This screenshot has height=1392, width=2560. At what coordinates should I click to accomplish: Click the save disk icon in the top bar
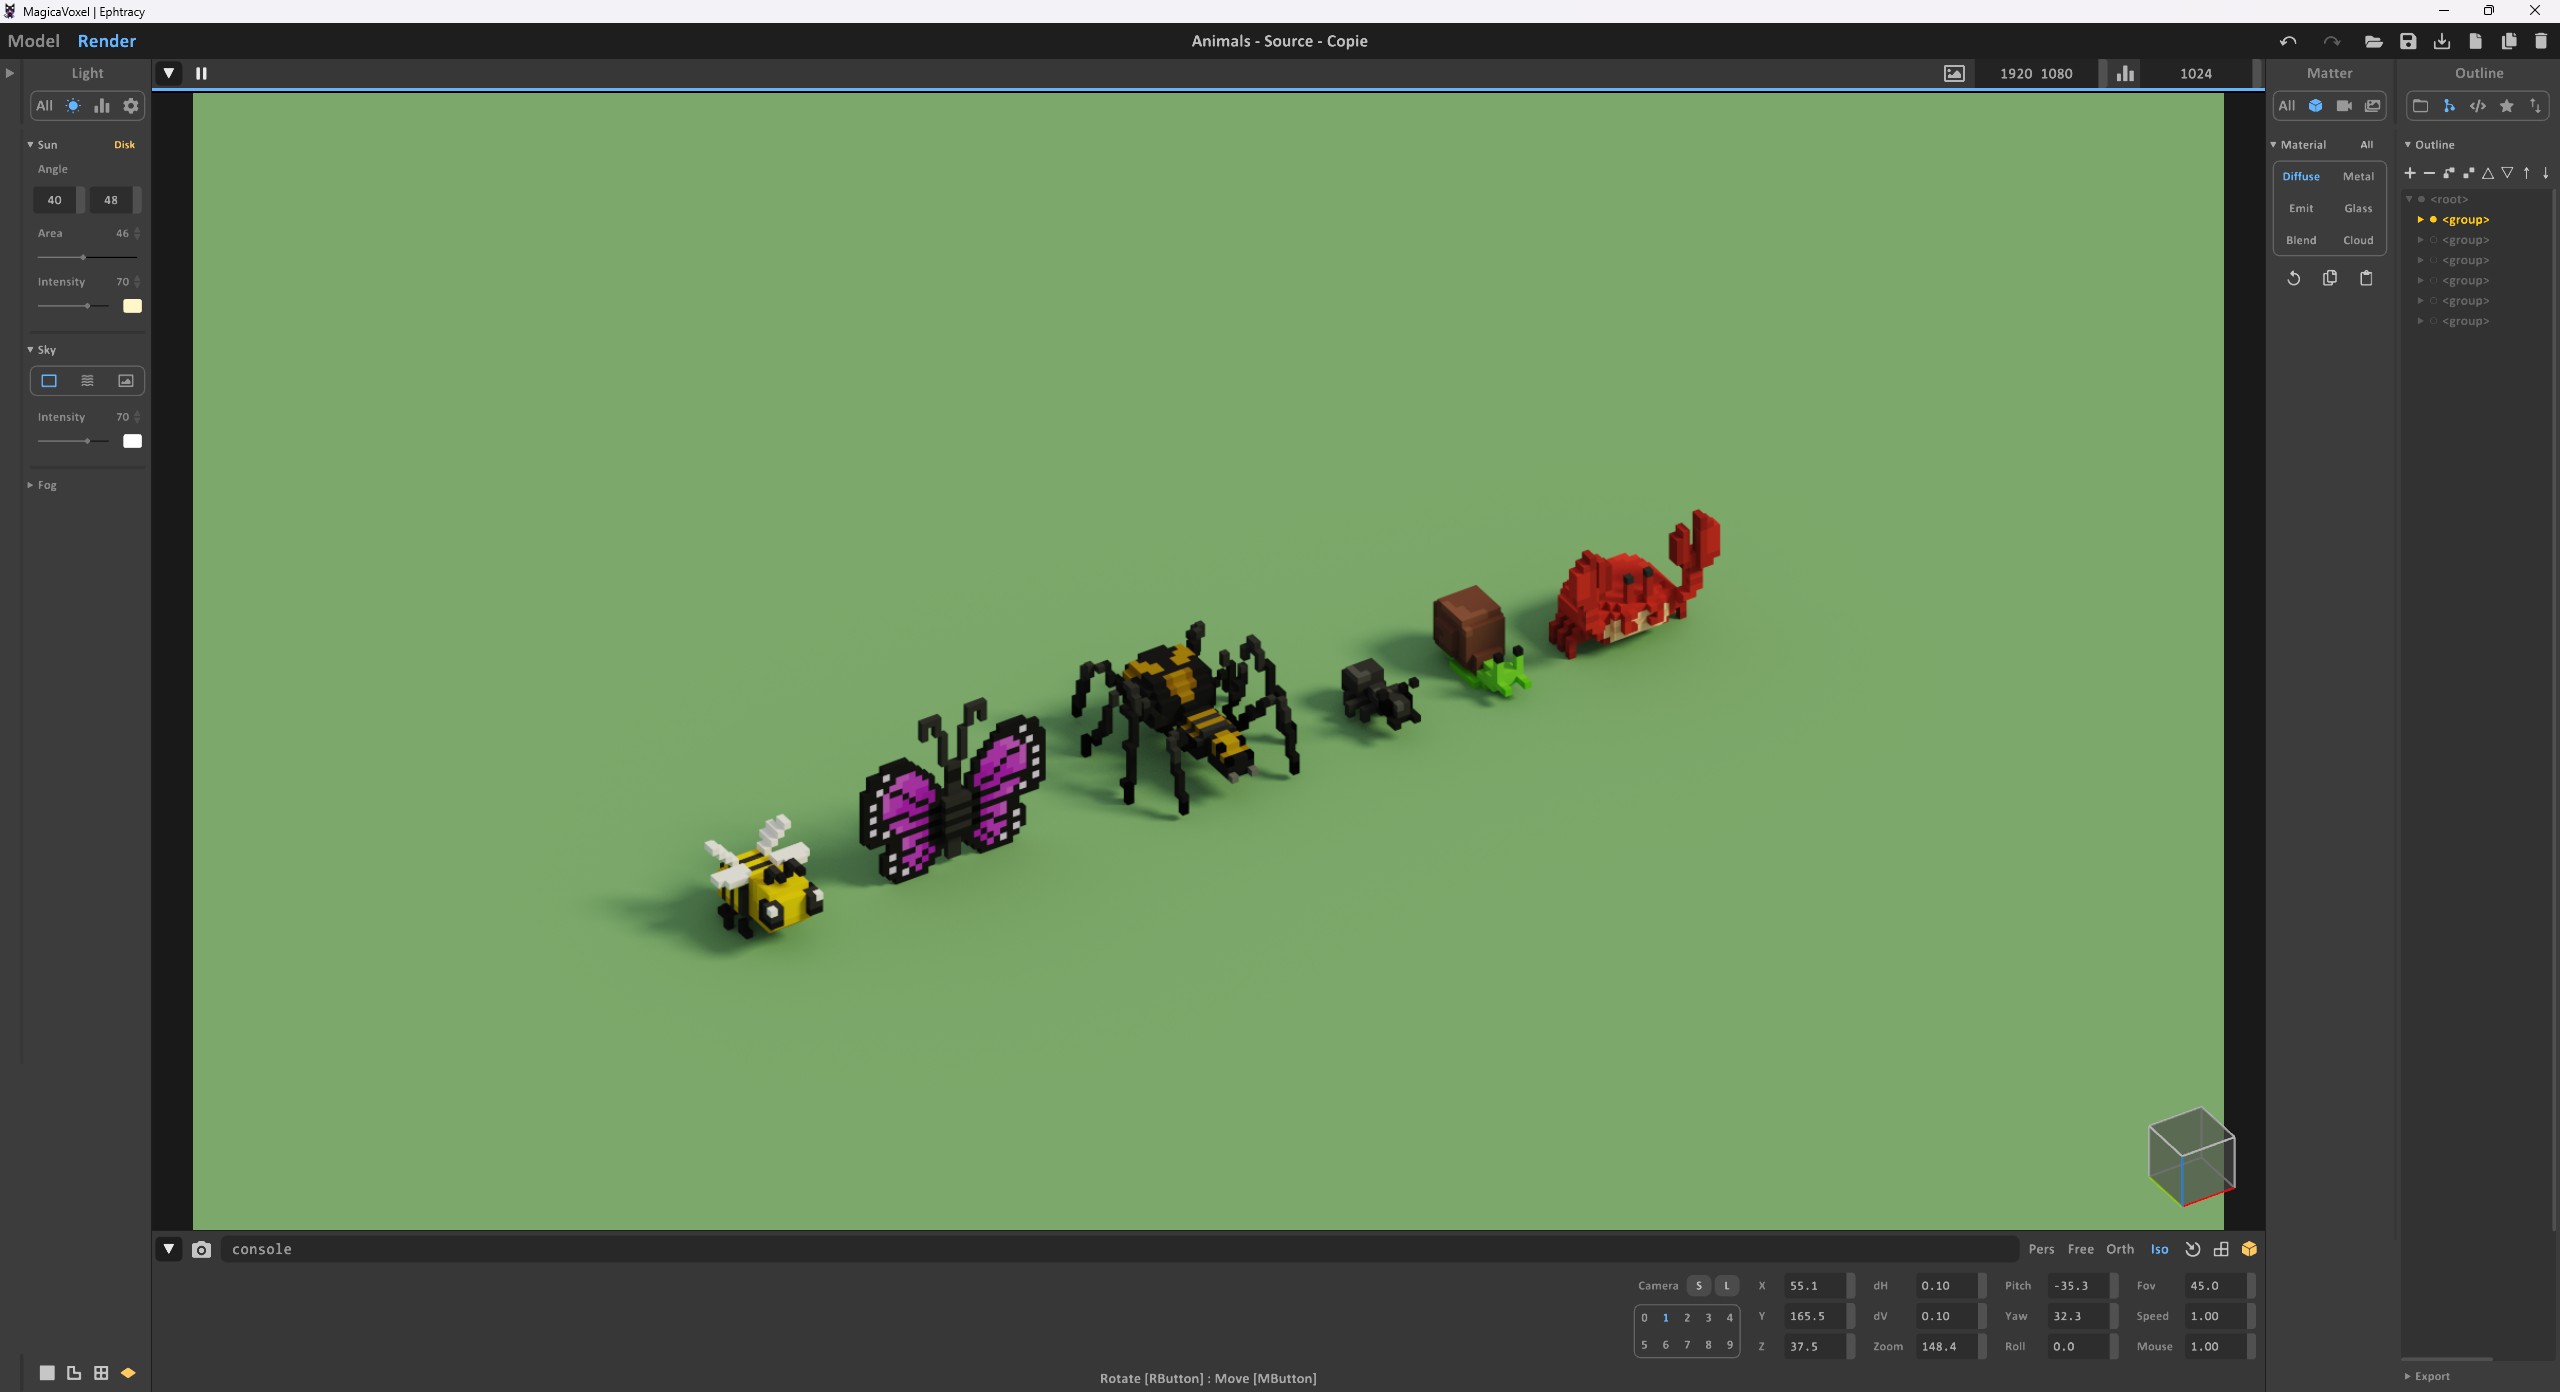click(2408, 41)
